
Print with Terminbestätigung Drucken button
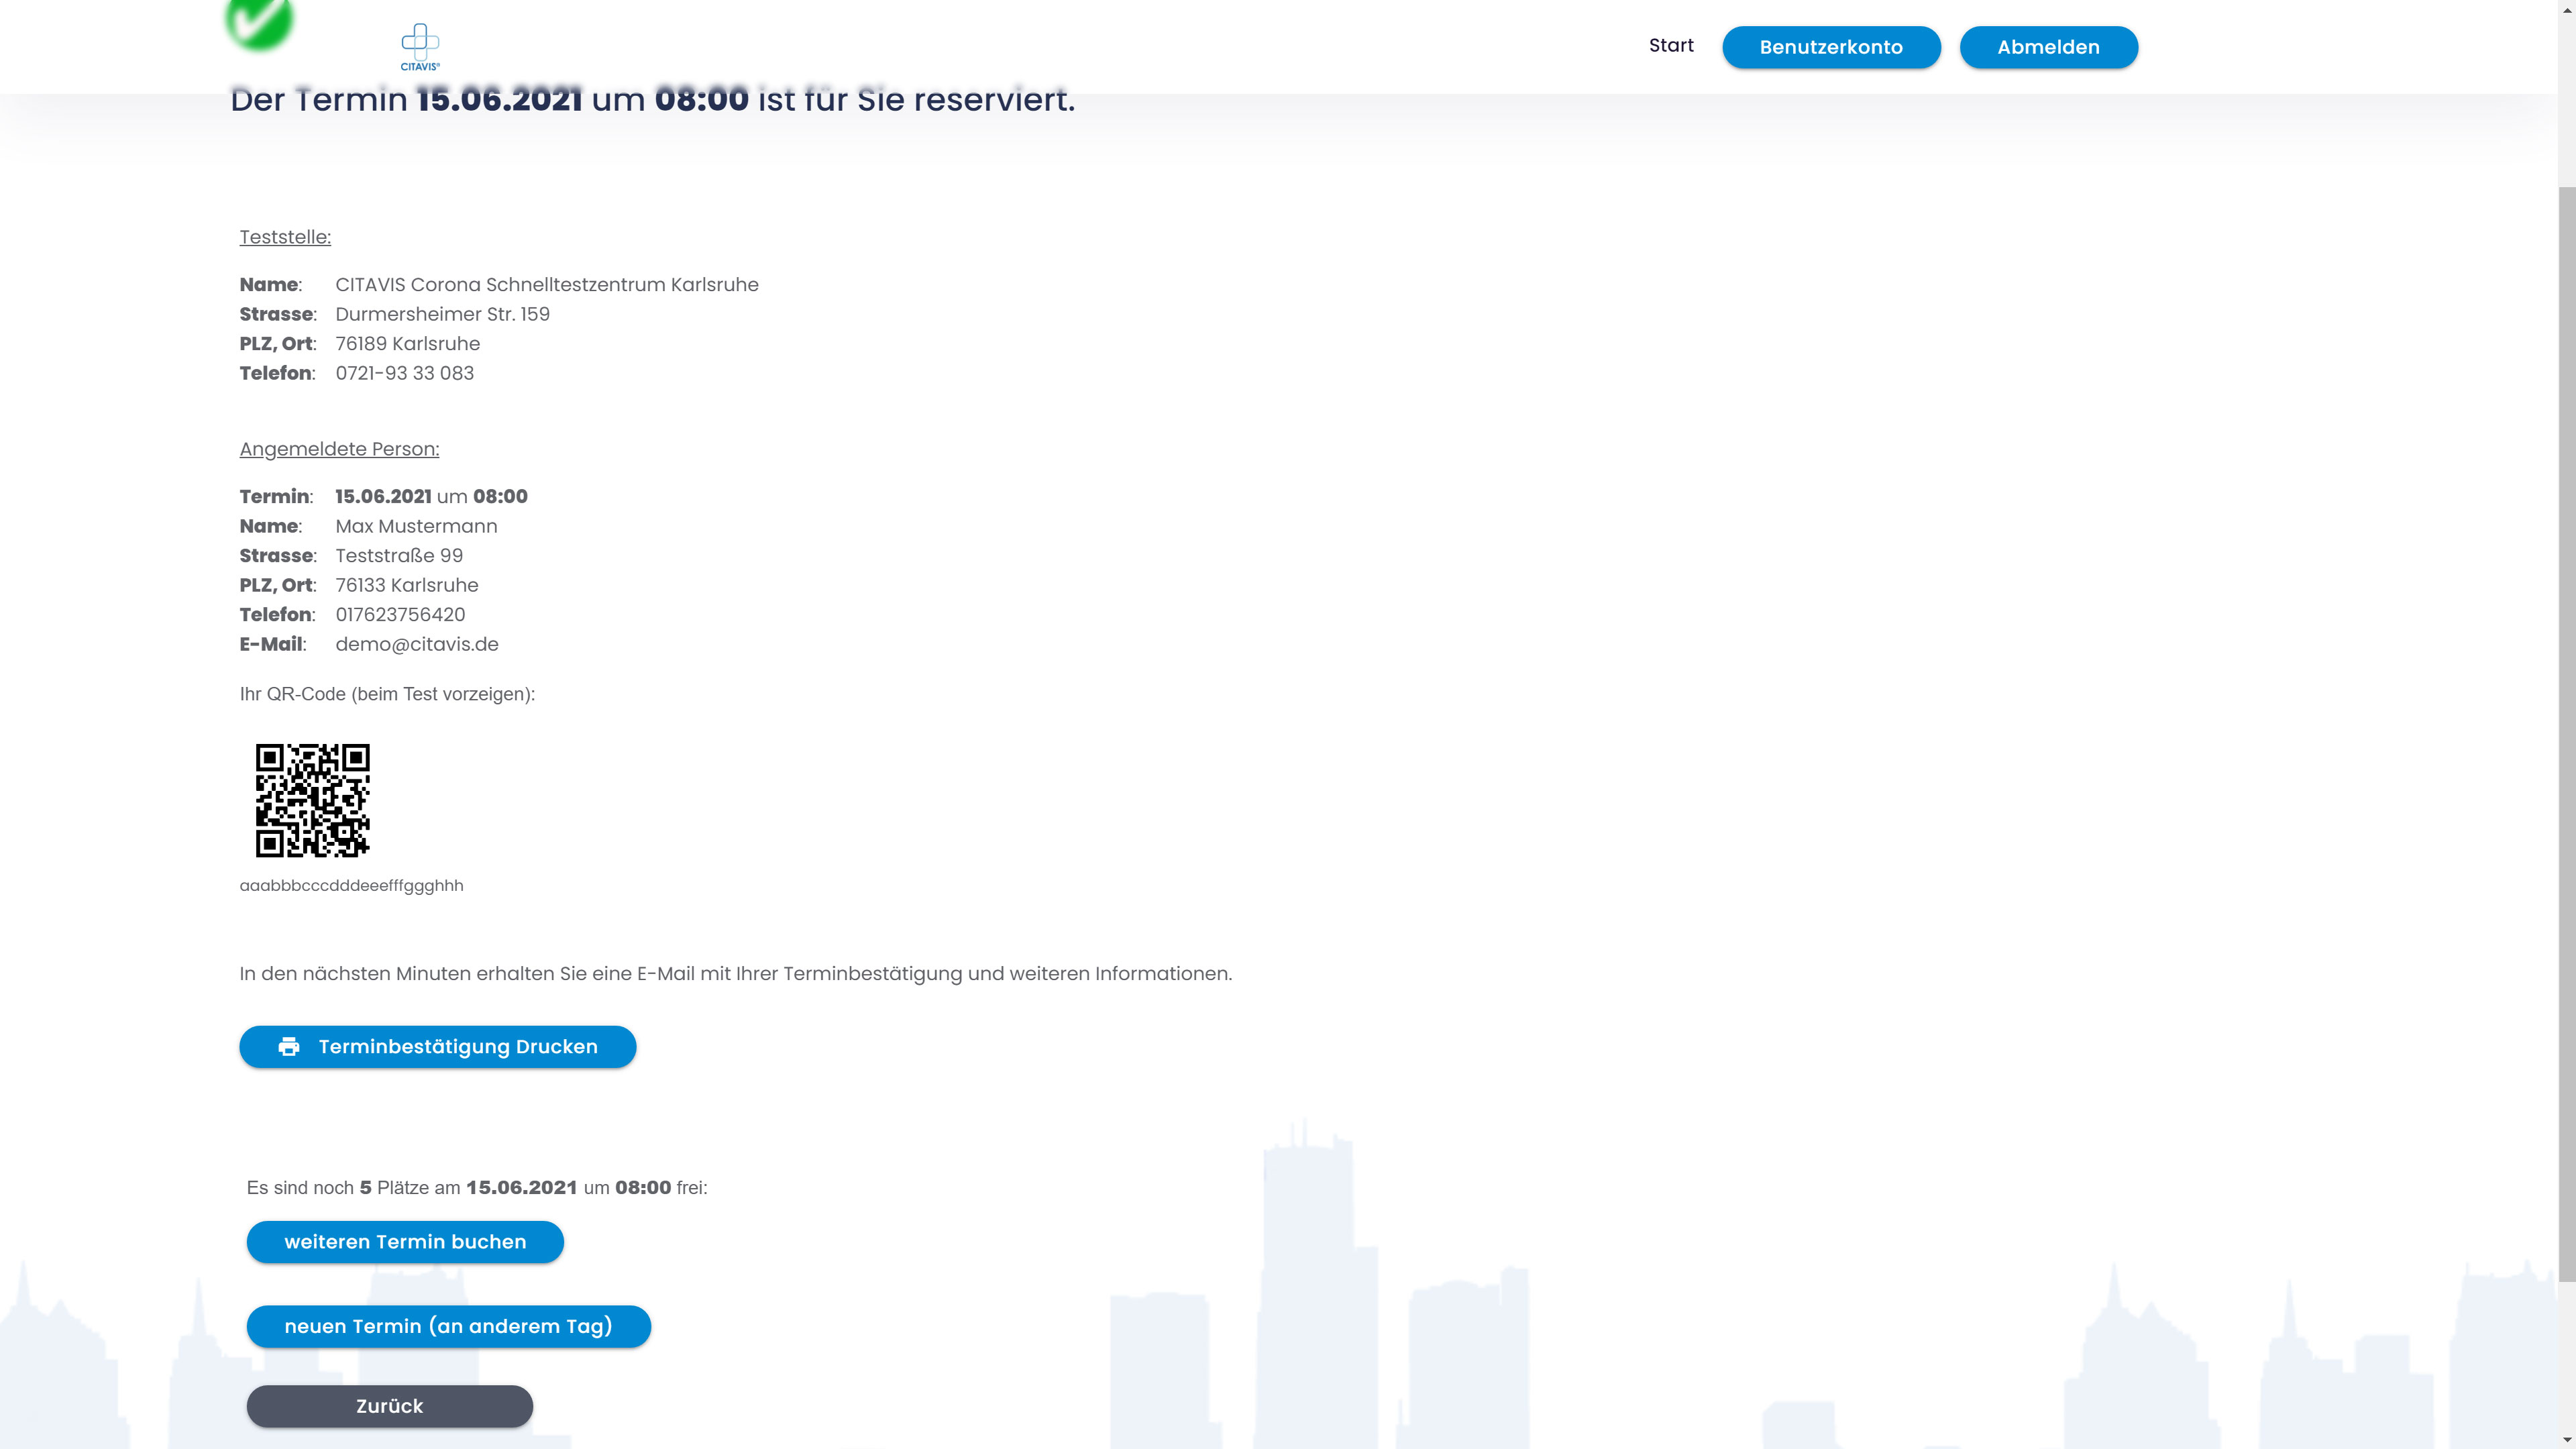click(x=457, y=1046)
